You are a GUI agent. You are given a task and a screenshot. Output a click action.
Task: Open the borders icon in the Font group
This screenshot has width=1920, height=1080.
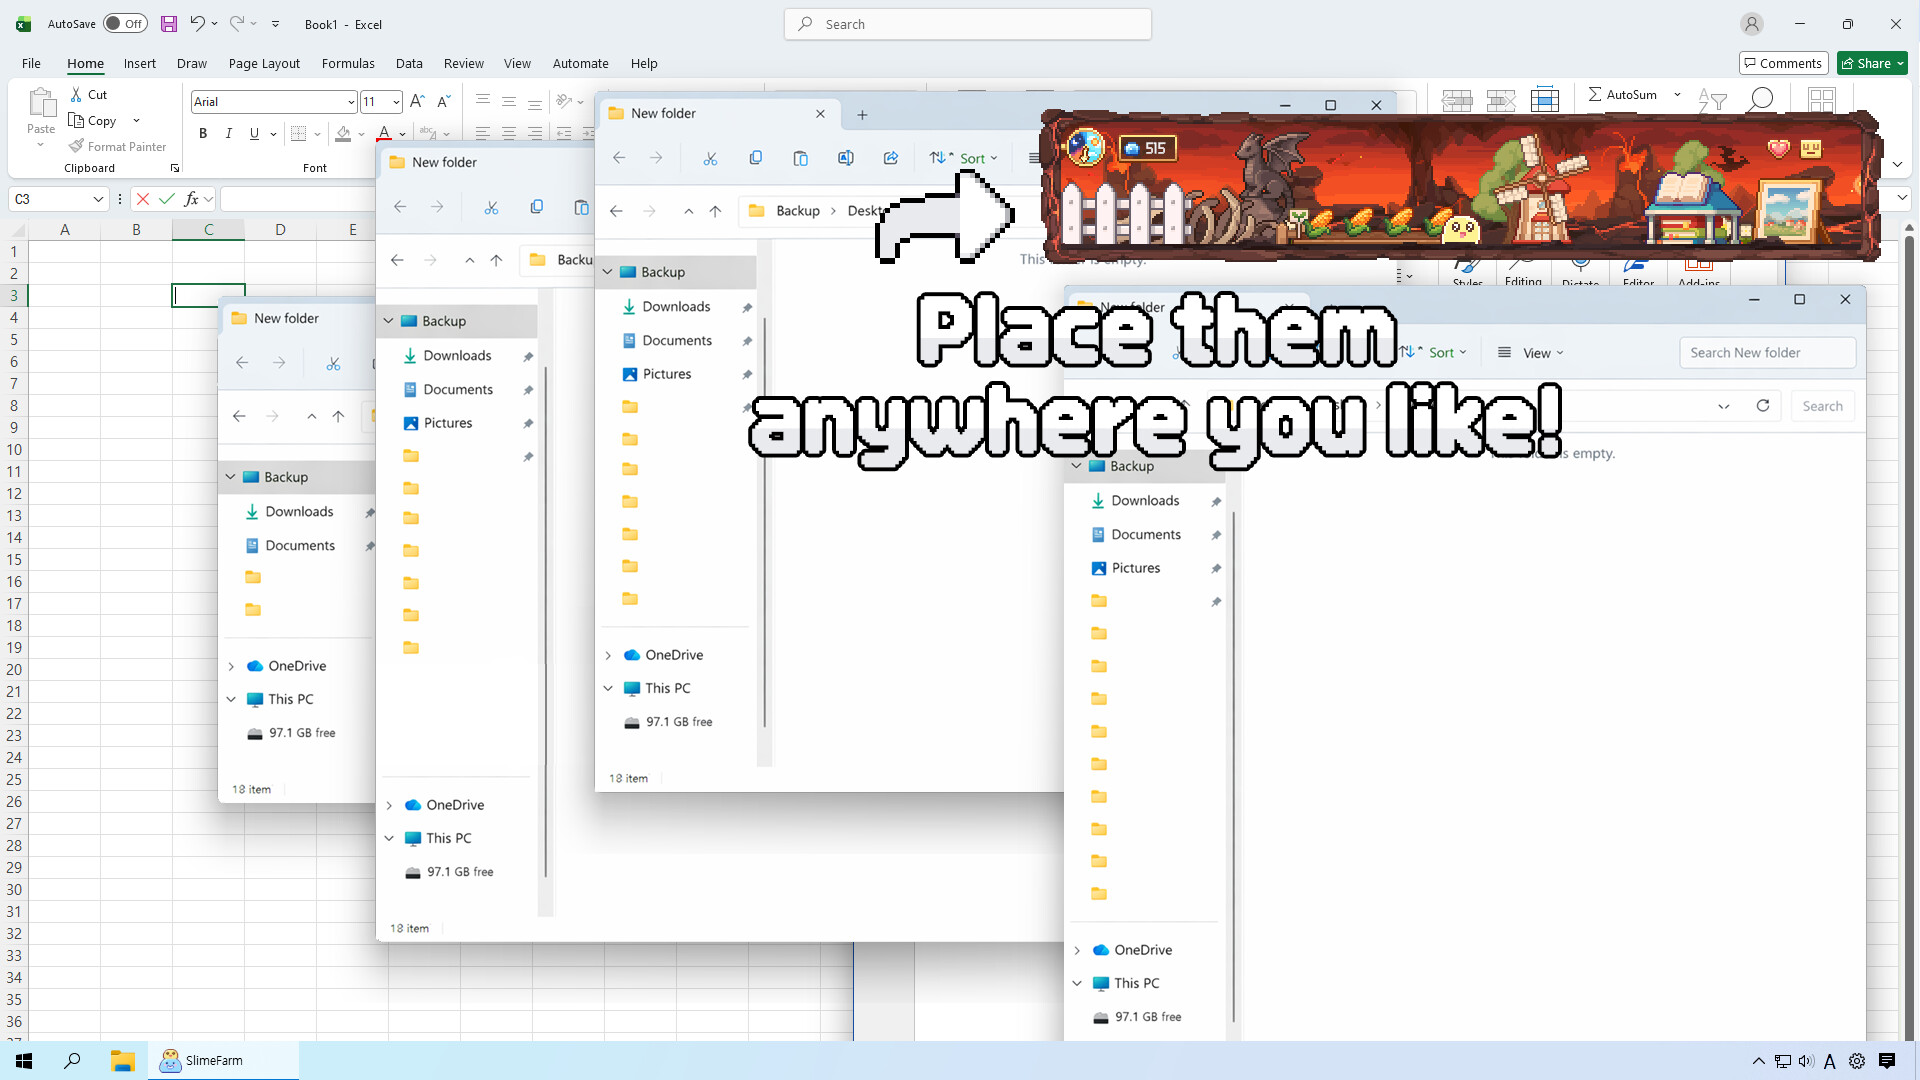click(298, 133)
